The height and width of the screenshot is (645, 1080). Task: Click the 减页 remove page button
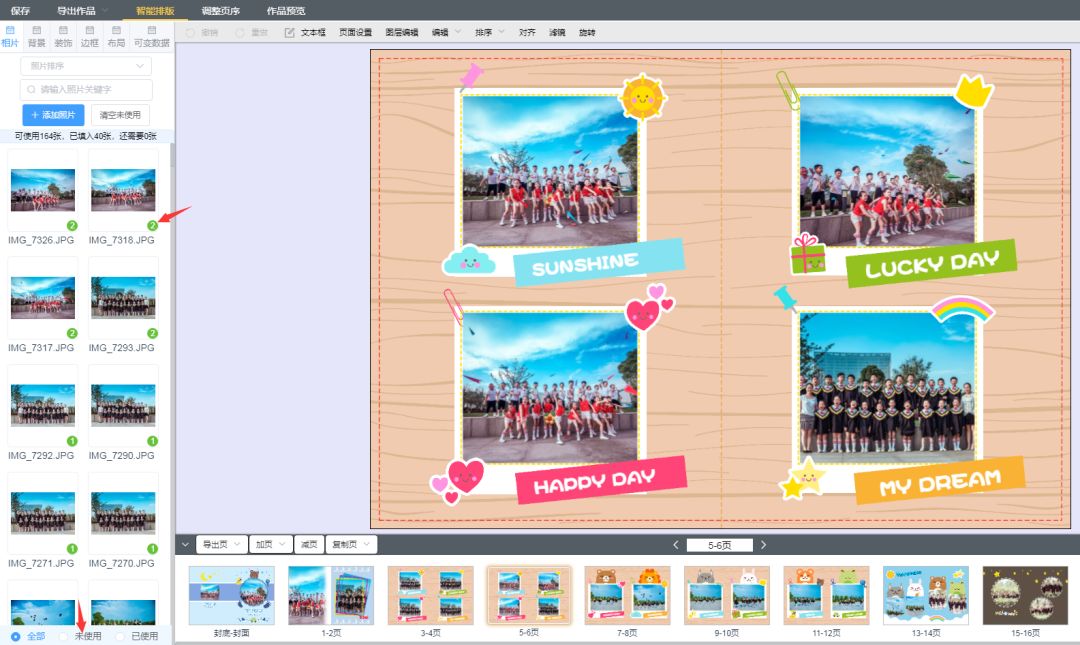click(309, 544)
